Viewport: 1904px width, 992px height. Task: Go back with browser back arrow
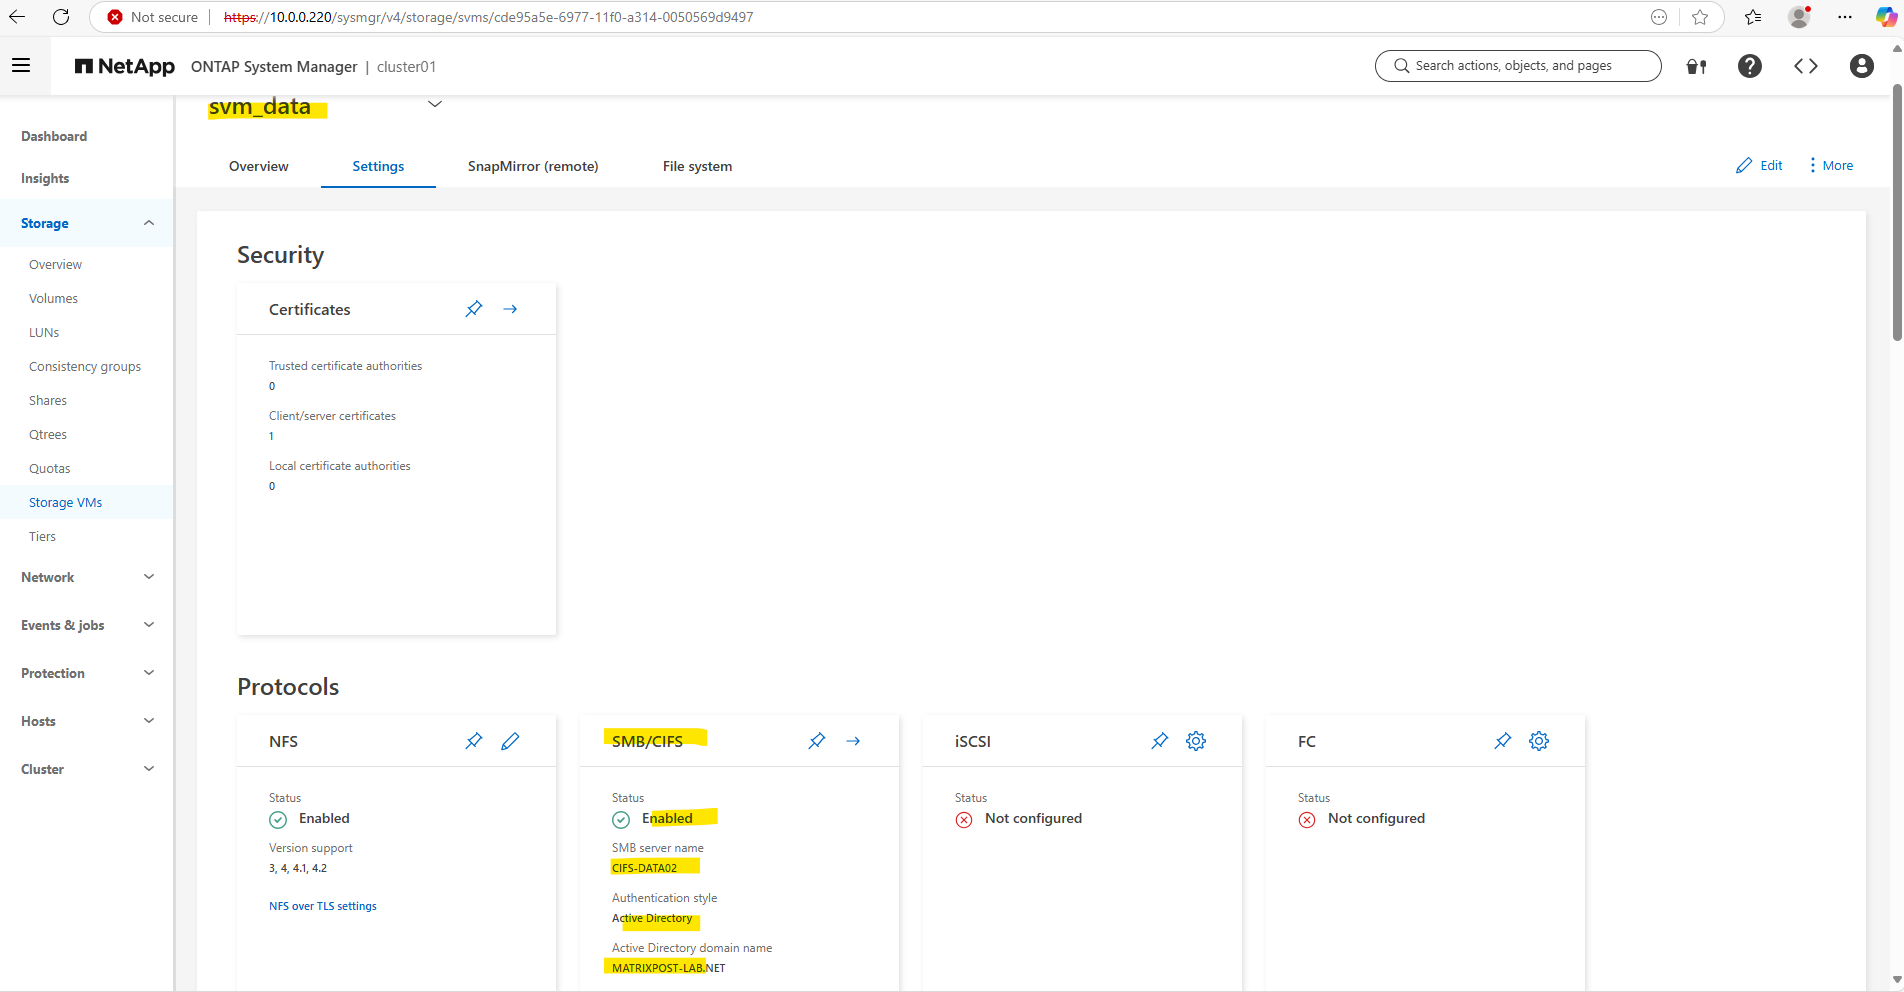point(17,17)
